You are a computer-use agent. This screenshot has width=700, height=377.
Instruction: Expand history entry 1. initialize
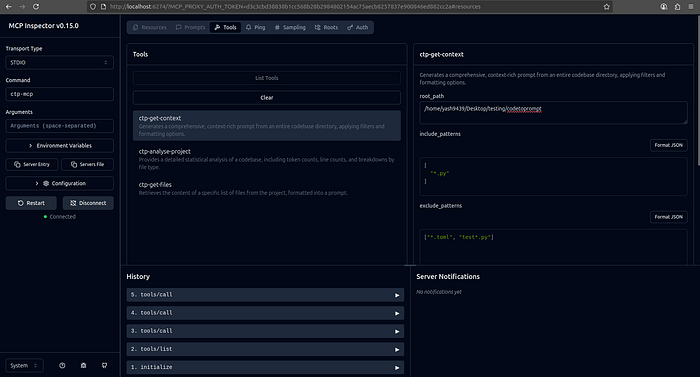(265, 367)
